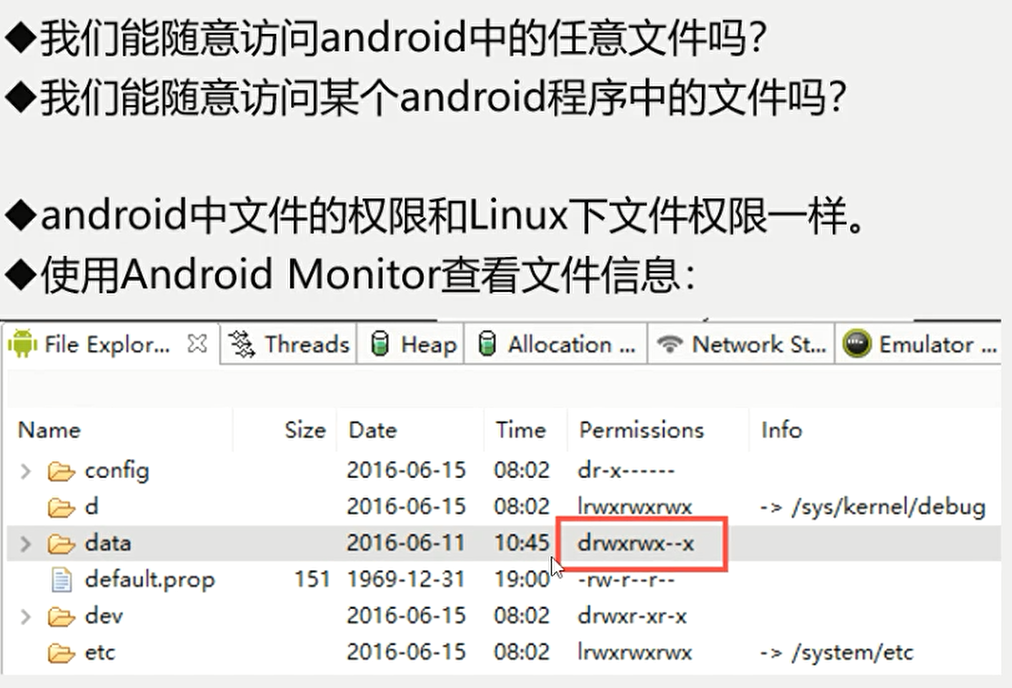Click permissions drwxr-xr-x of dev
Screen dimensions: 1012x688
coord(632,616)
